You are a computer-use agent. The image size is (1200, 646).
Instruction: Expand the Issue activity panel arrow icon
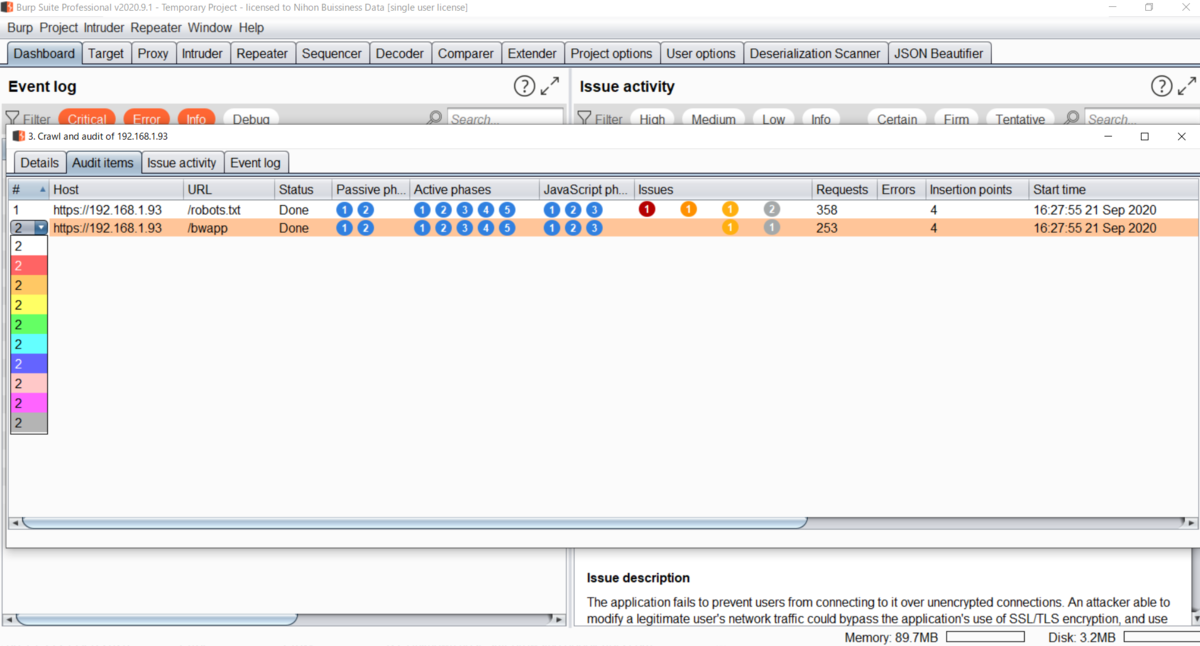(1187, 86)
